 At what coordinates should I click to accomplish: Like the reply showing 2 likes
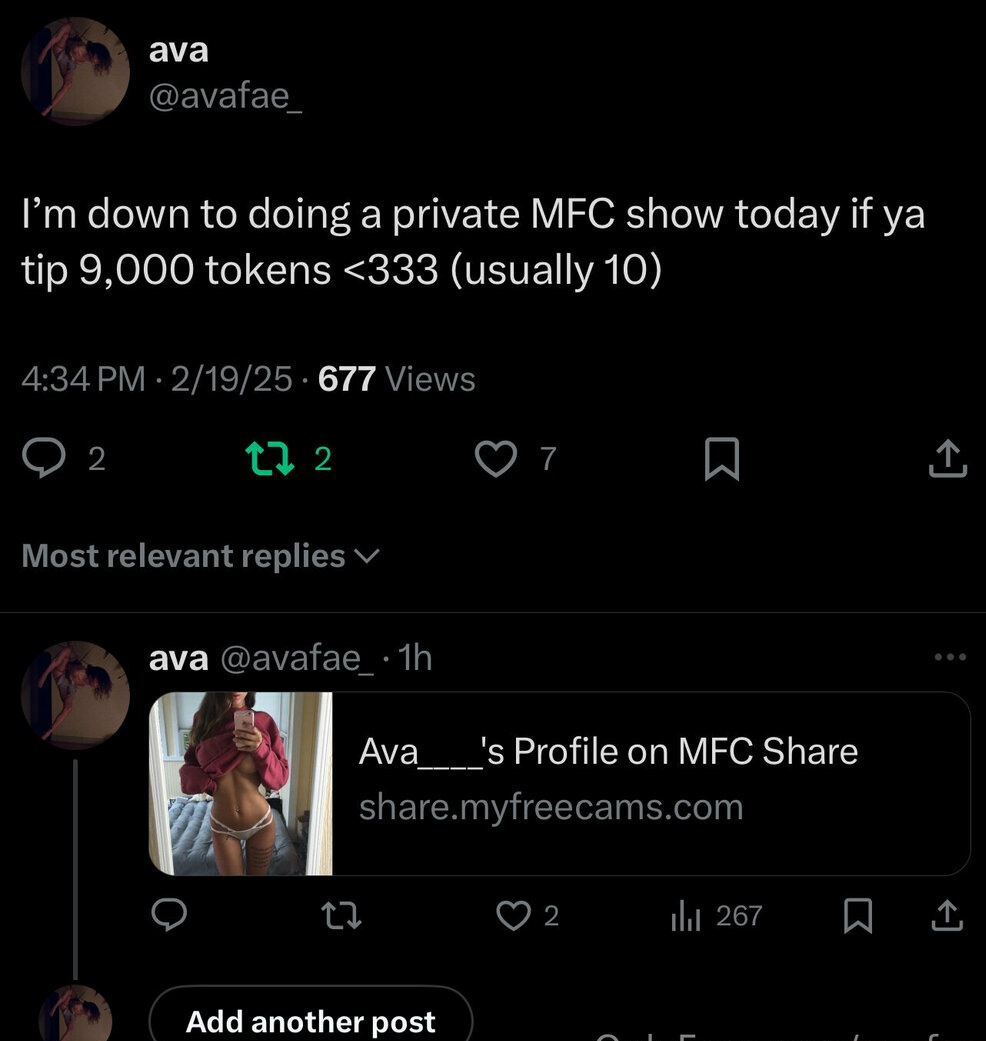tap(515, 916)
